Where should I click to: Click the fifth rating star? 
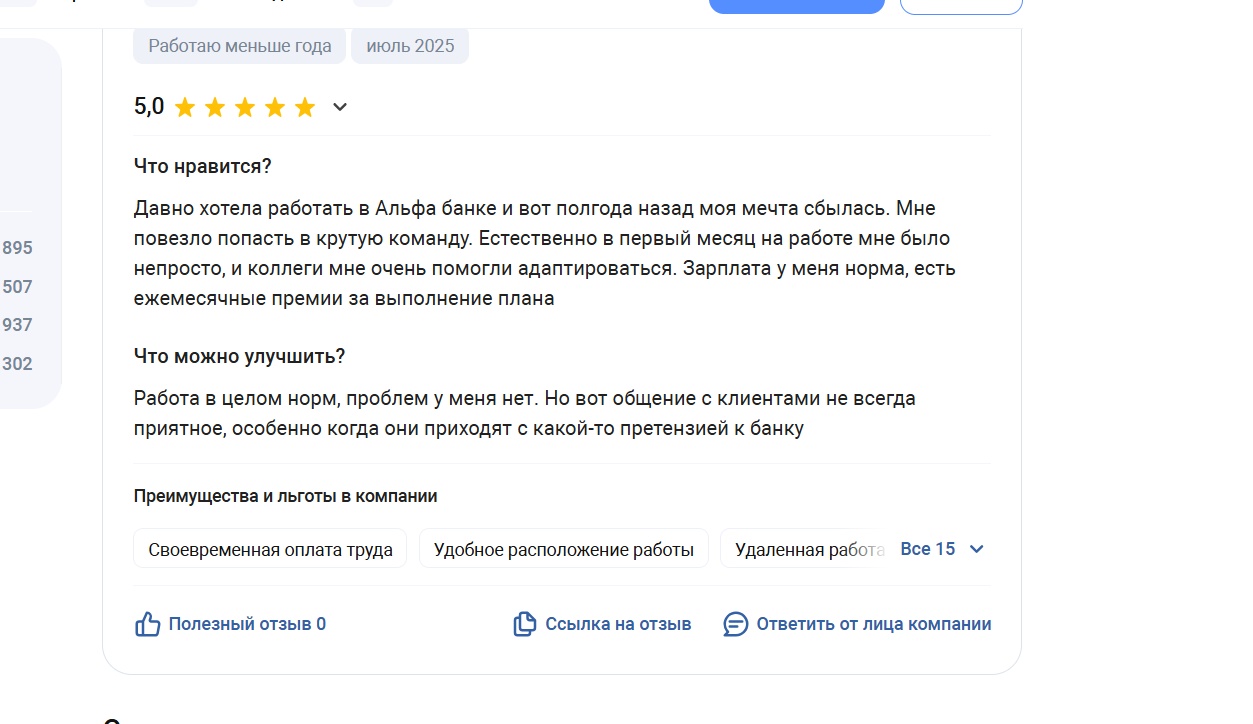click(x=305, y=107)
